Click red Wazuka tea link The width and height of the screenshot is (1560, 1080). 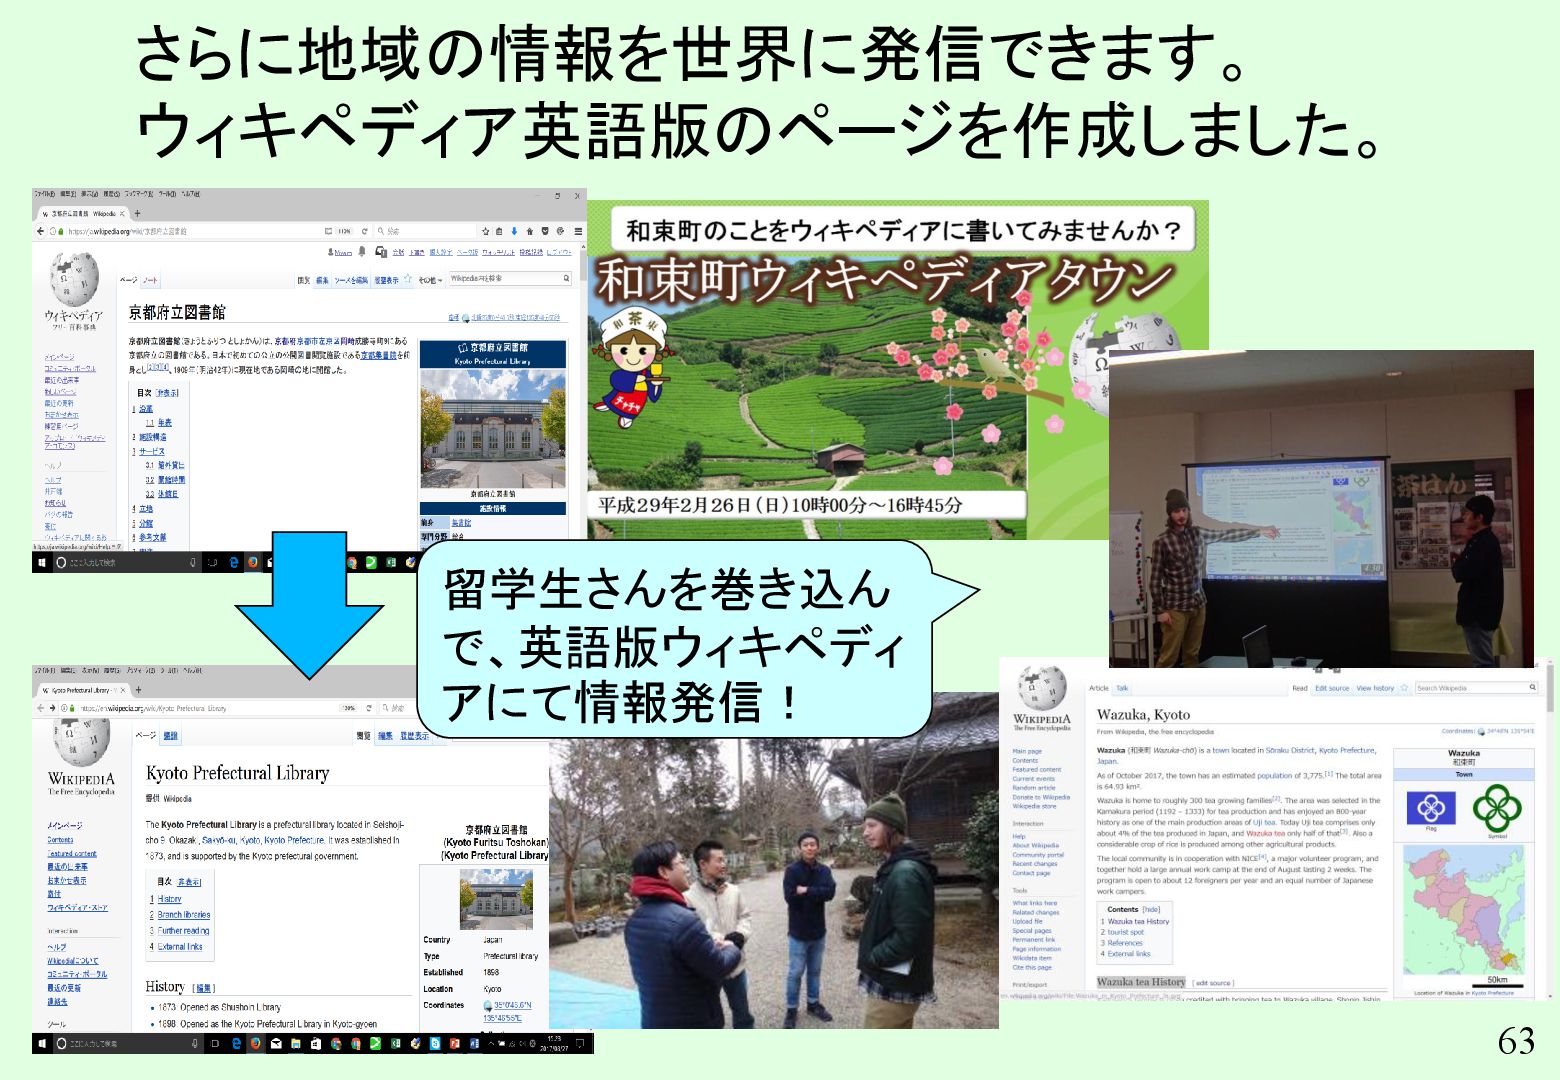(1265, 833)
